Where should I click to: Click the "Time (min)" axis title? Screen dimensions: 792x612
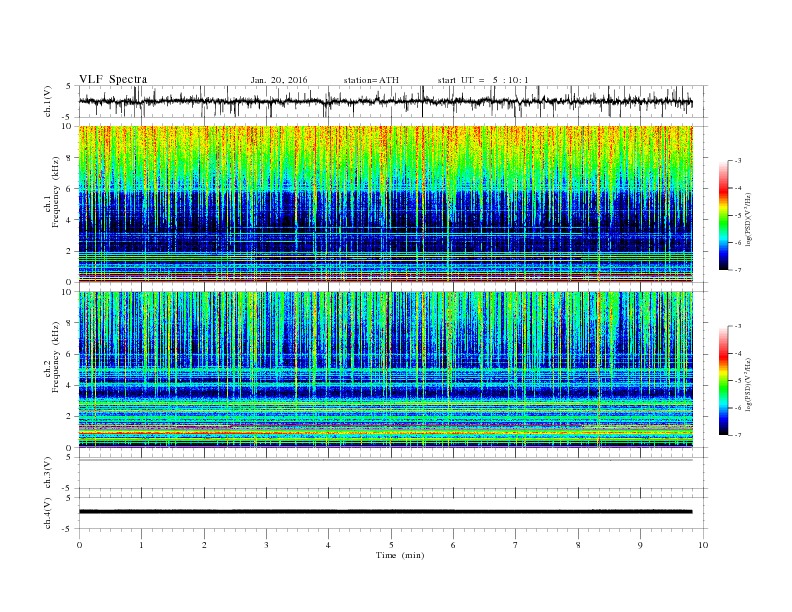400,555
